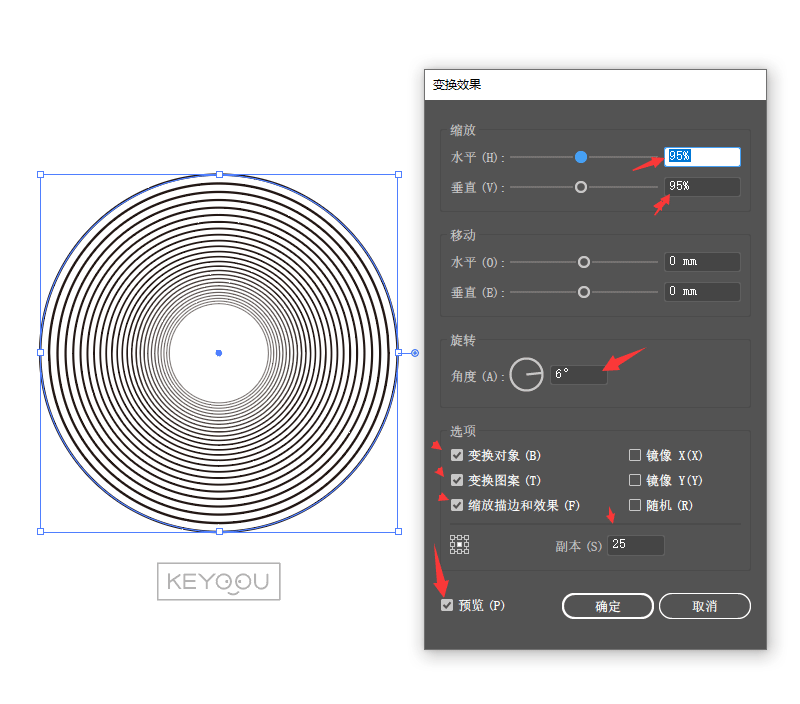Viewport: 800px width, 704px height.
Task: Click the right-side live shape widget handle
Action: point(415,352)
